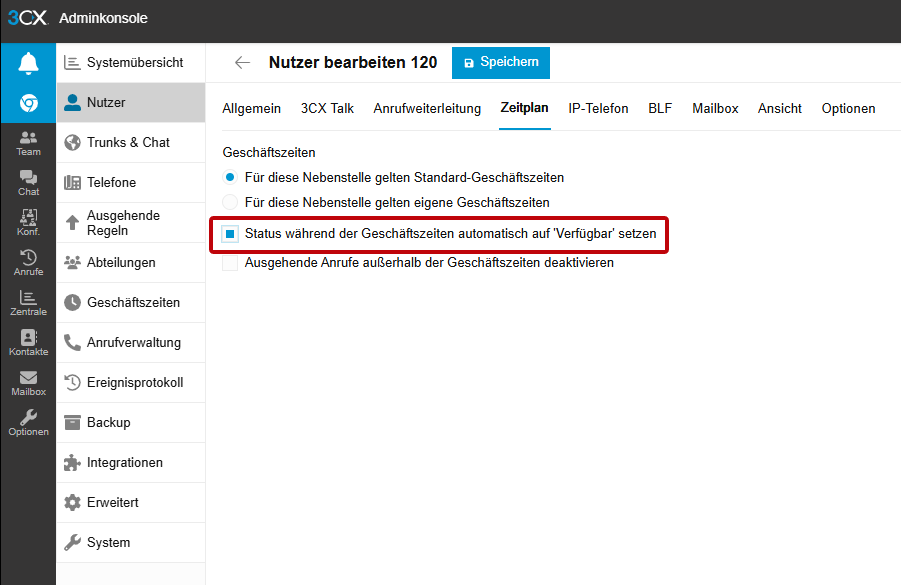Open the Zentrale panel icon
Image resolution: width=901 pixels, height=585 pixels.
coord(28,303)
